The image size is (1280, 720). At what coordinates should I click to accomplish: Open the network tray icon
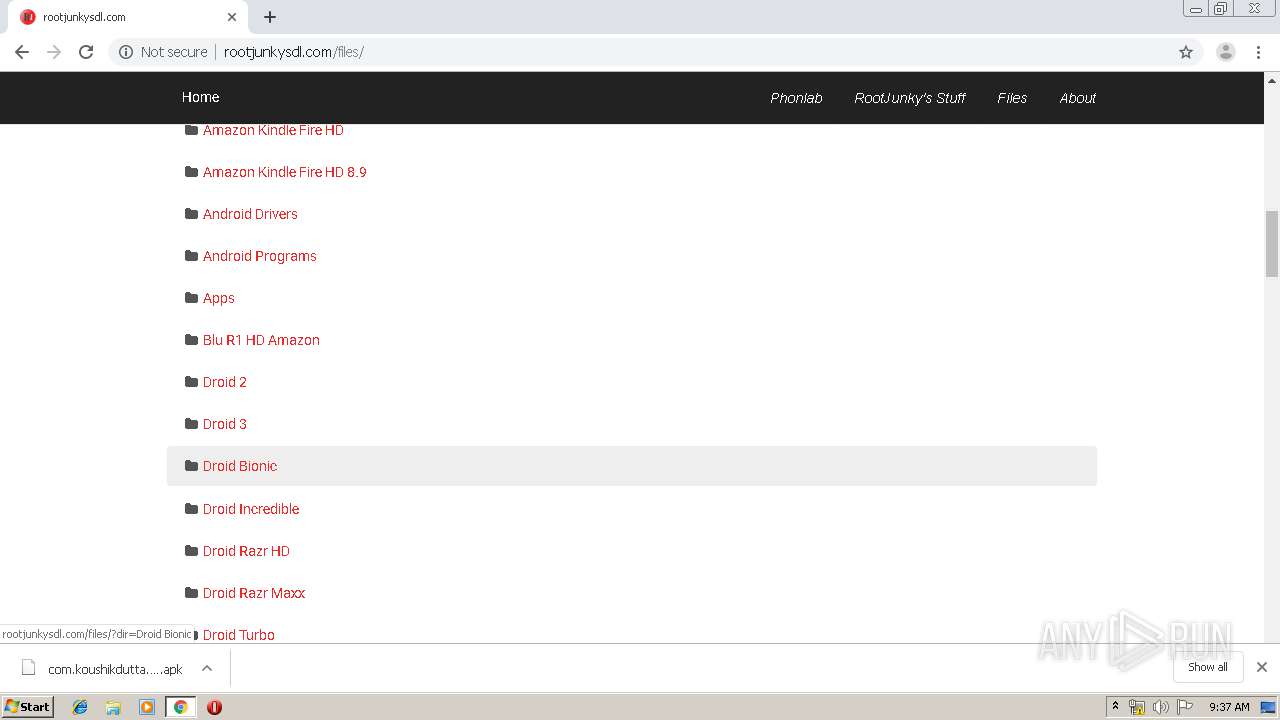click(1137, 707)
